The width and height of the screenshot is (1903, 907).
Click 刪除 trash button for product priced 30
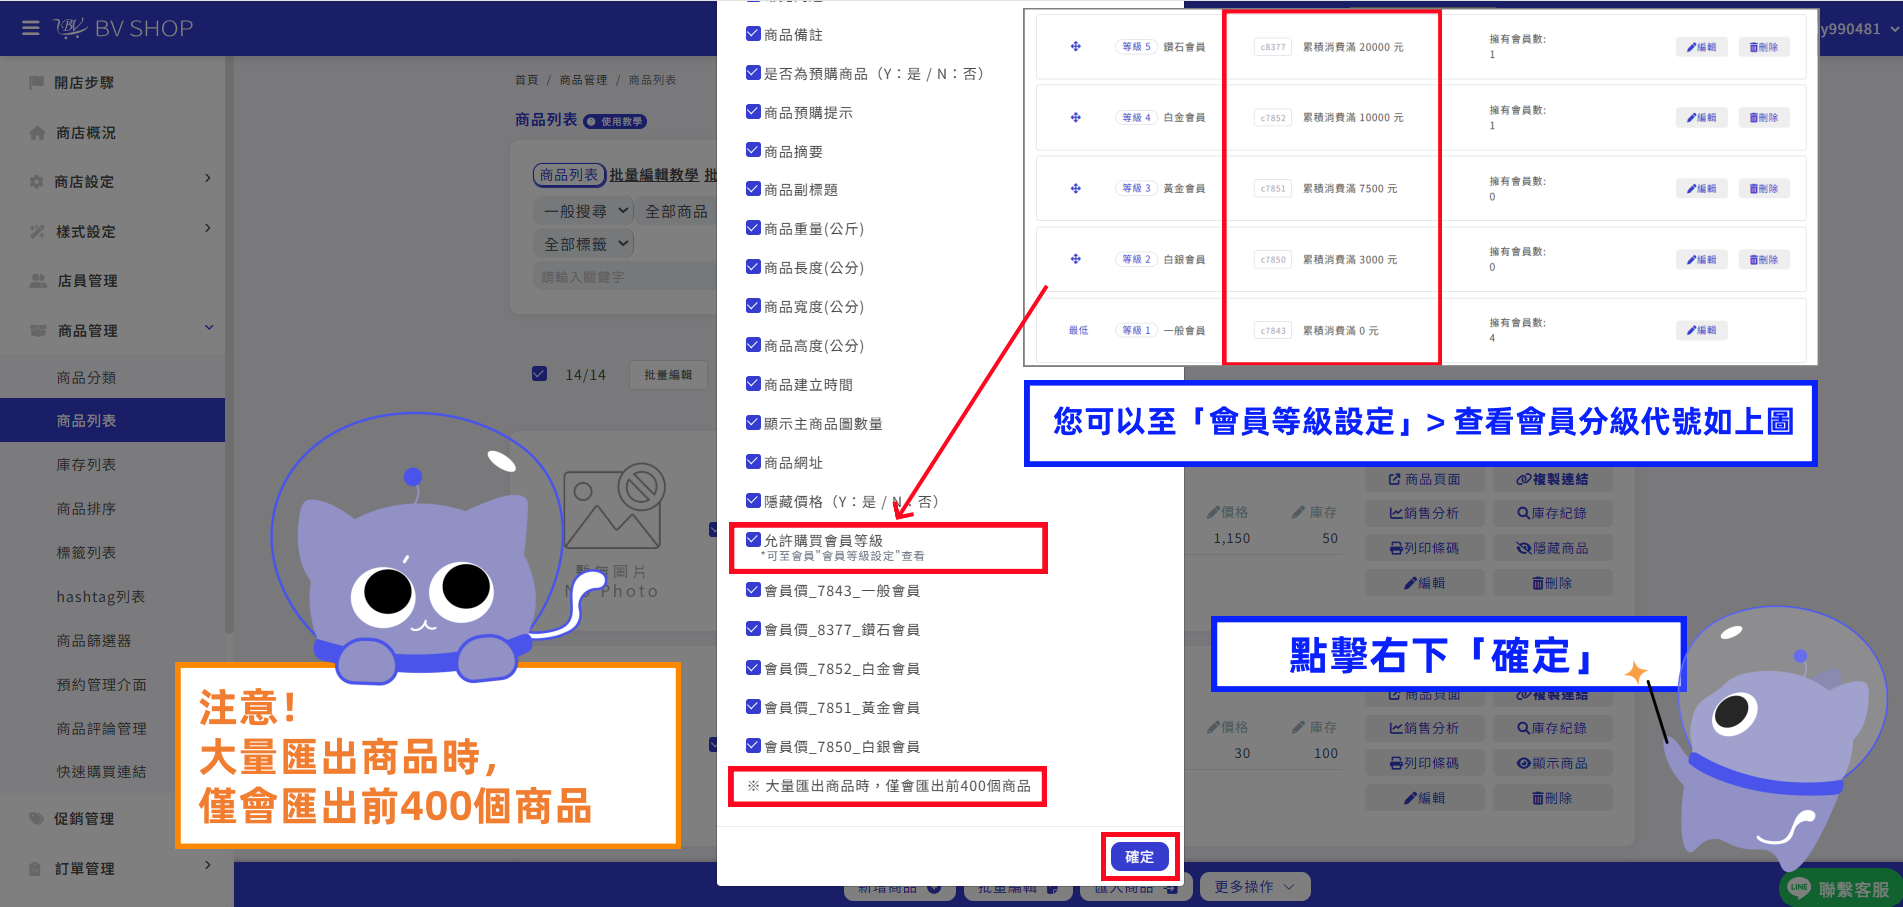pyautogui.click(x=1552, y=798)
